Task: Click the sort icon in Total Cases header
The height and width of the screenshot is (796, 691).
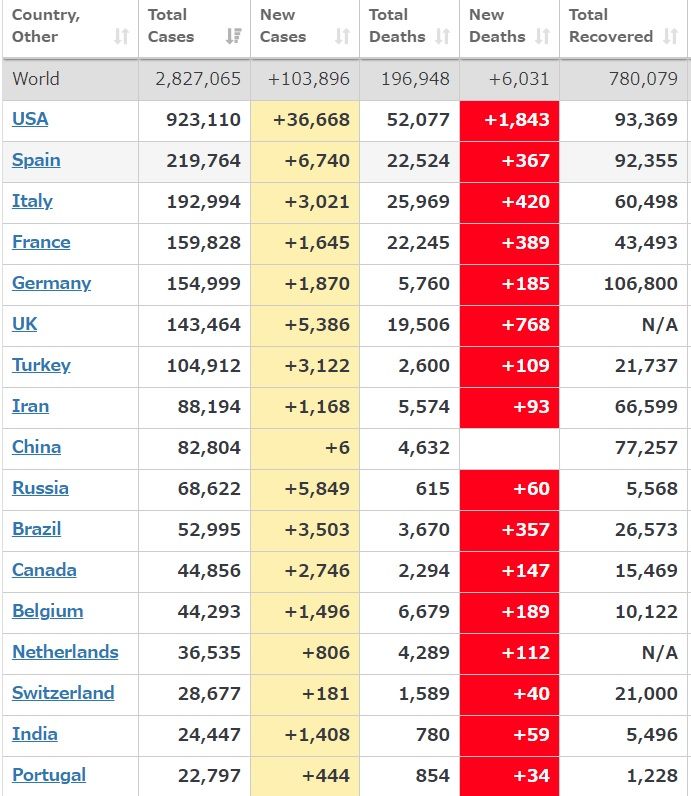Action: point(233,37)
